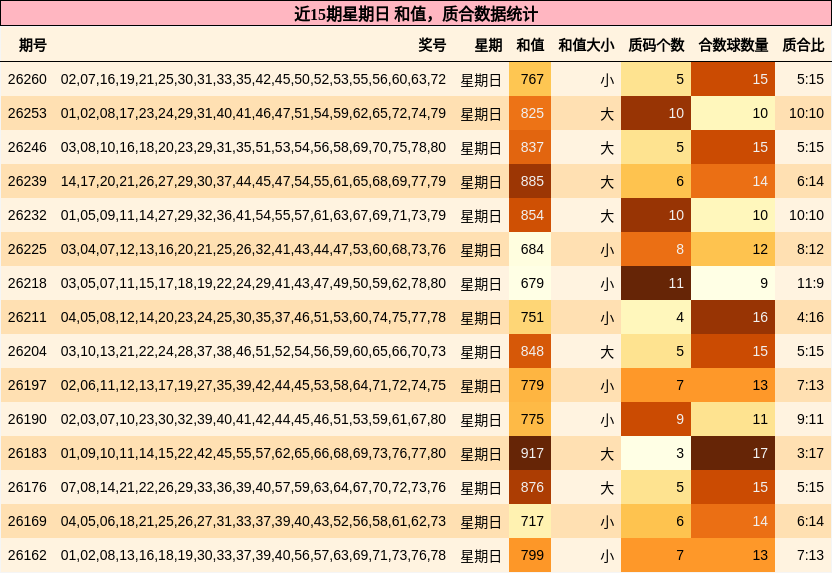
Task: Click the 小 size cell in row 26225
Action: [x=607, y=249]
